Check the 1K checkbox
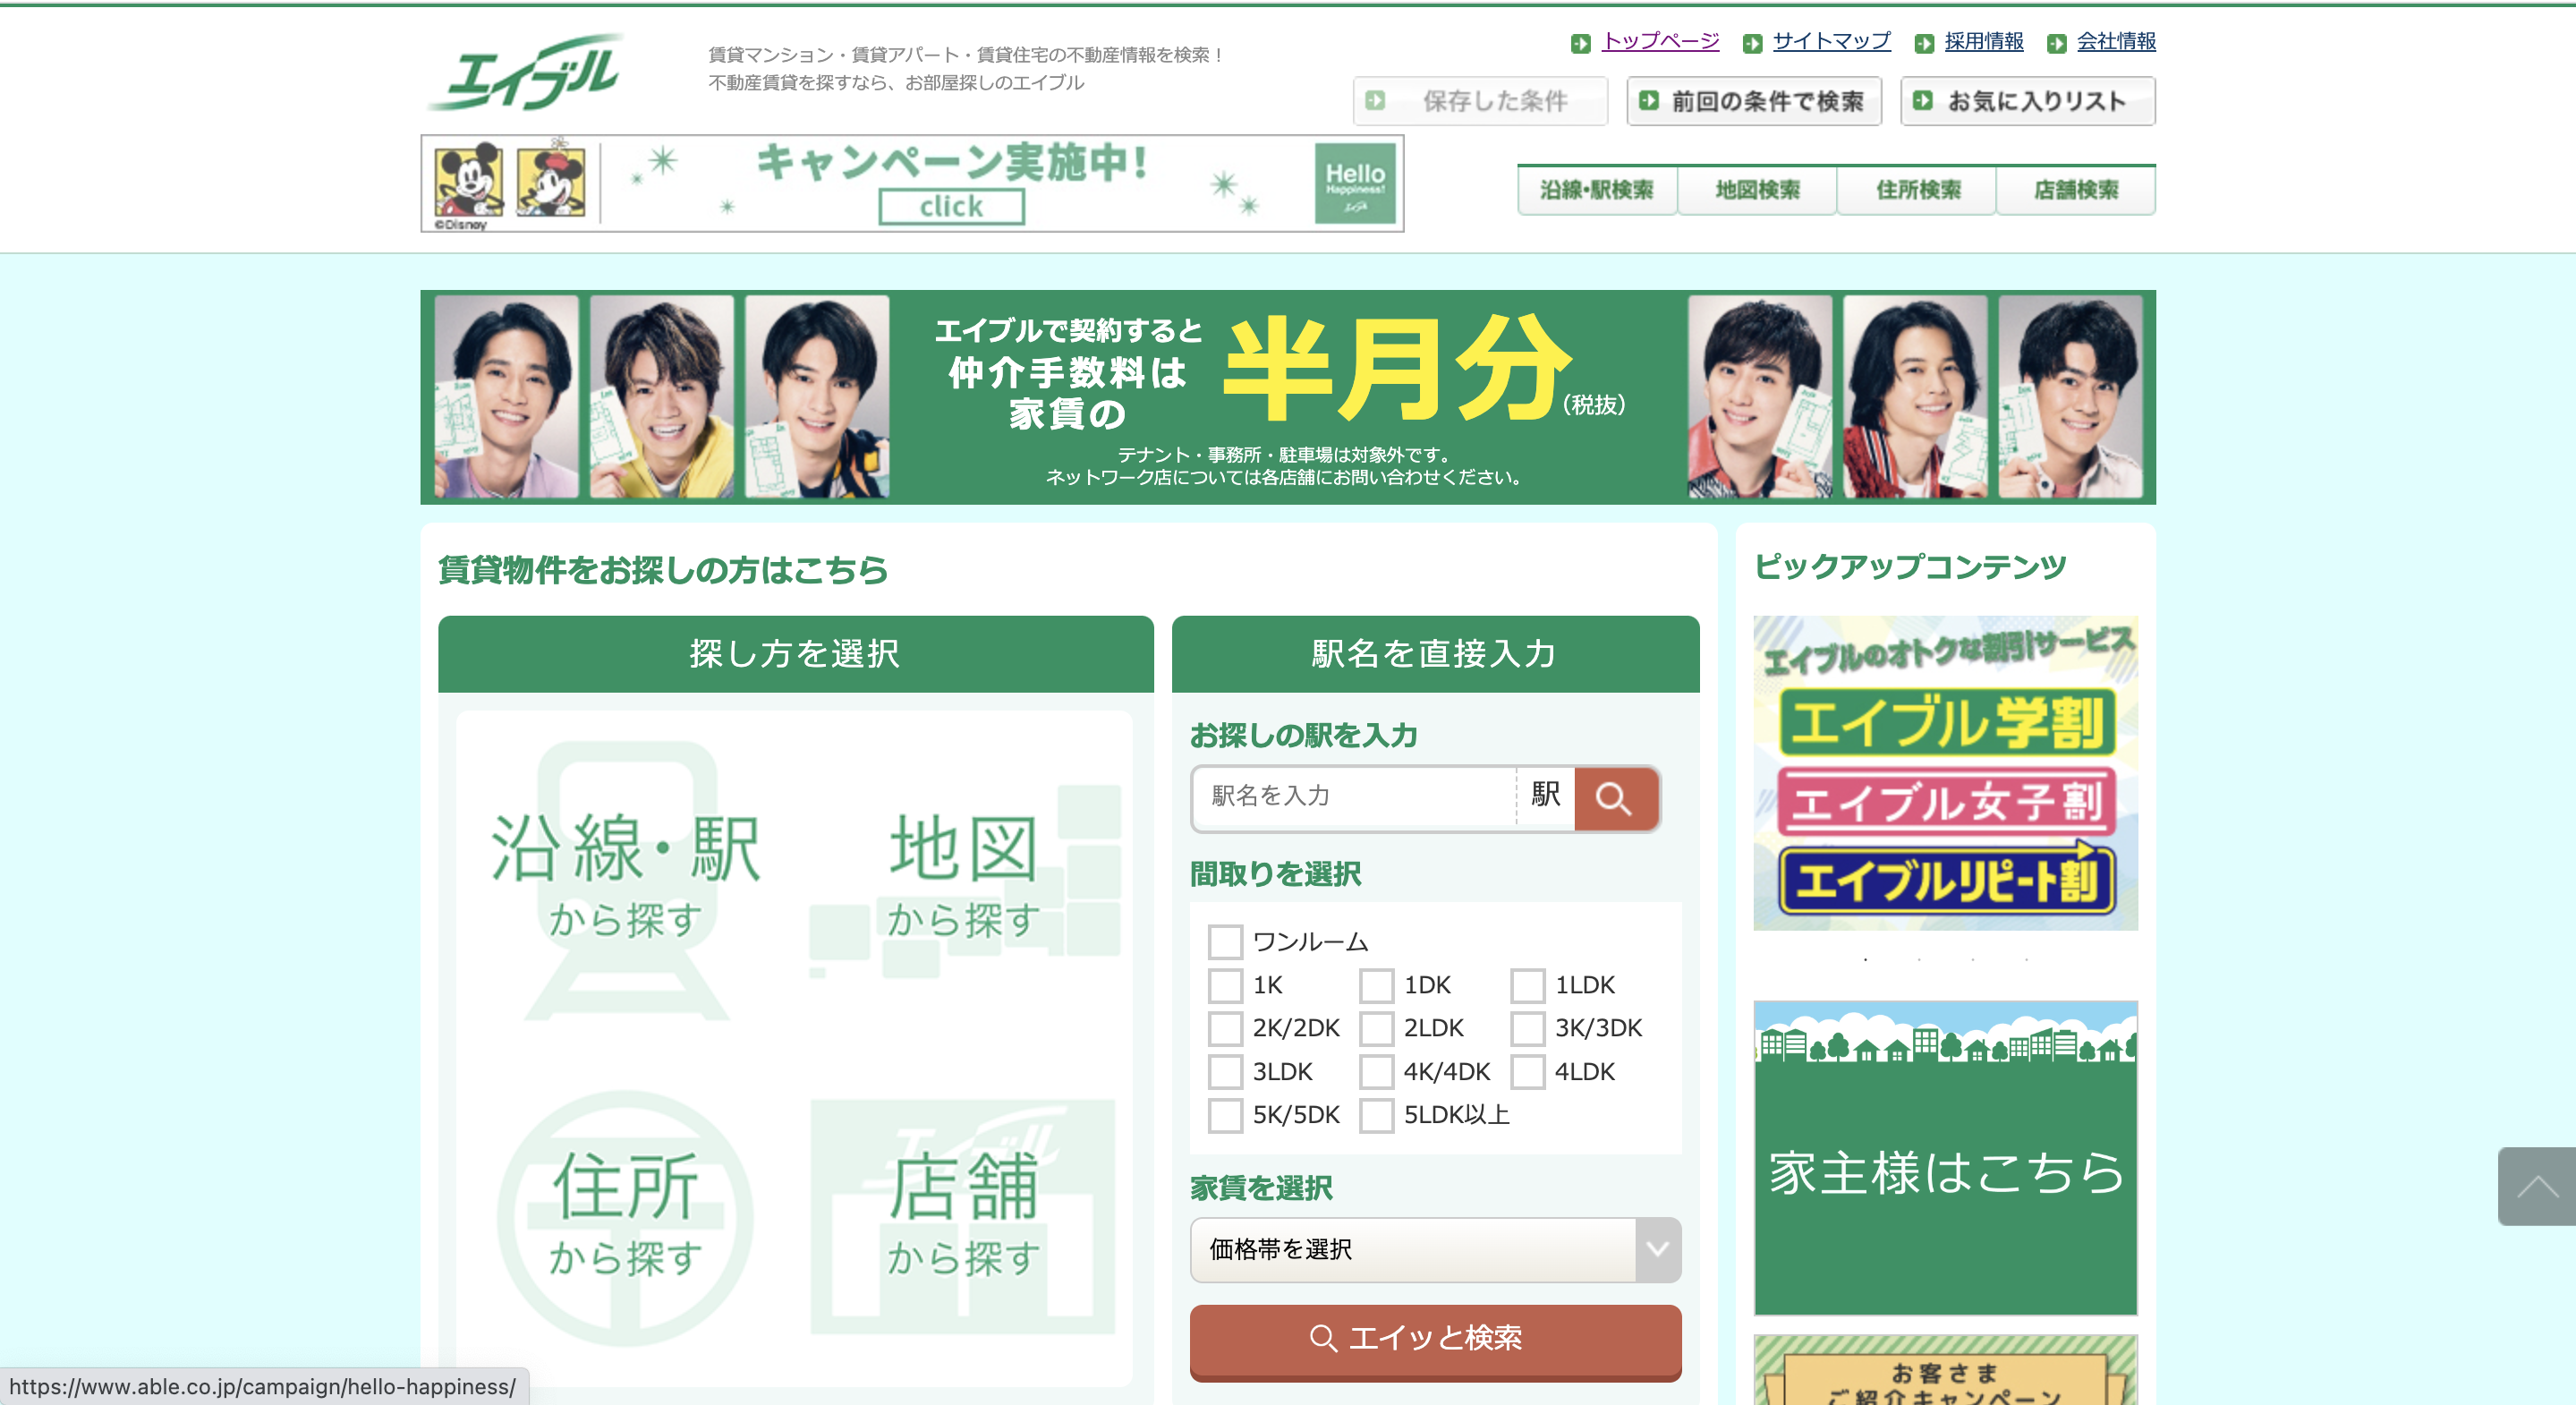Screen dimensions: 2576x1405 [1225, 985]
